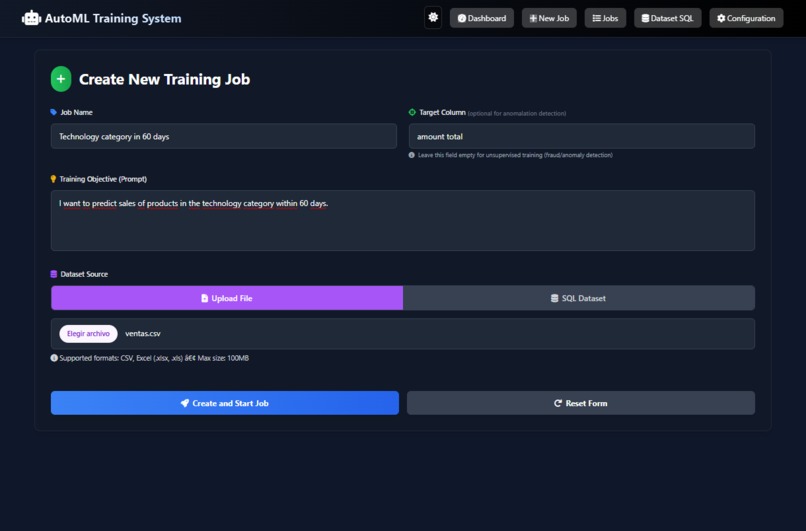Focus the Target Column input field
This screenshot has width=806, height=531.
pyautogui.click(x=581, y=136)
